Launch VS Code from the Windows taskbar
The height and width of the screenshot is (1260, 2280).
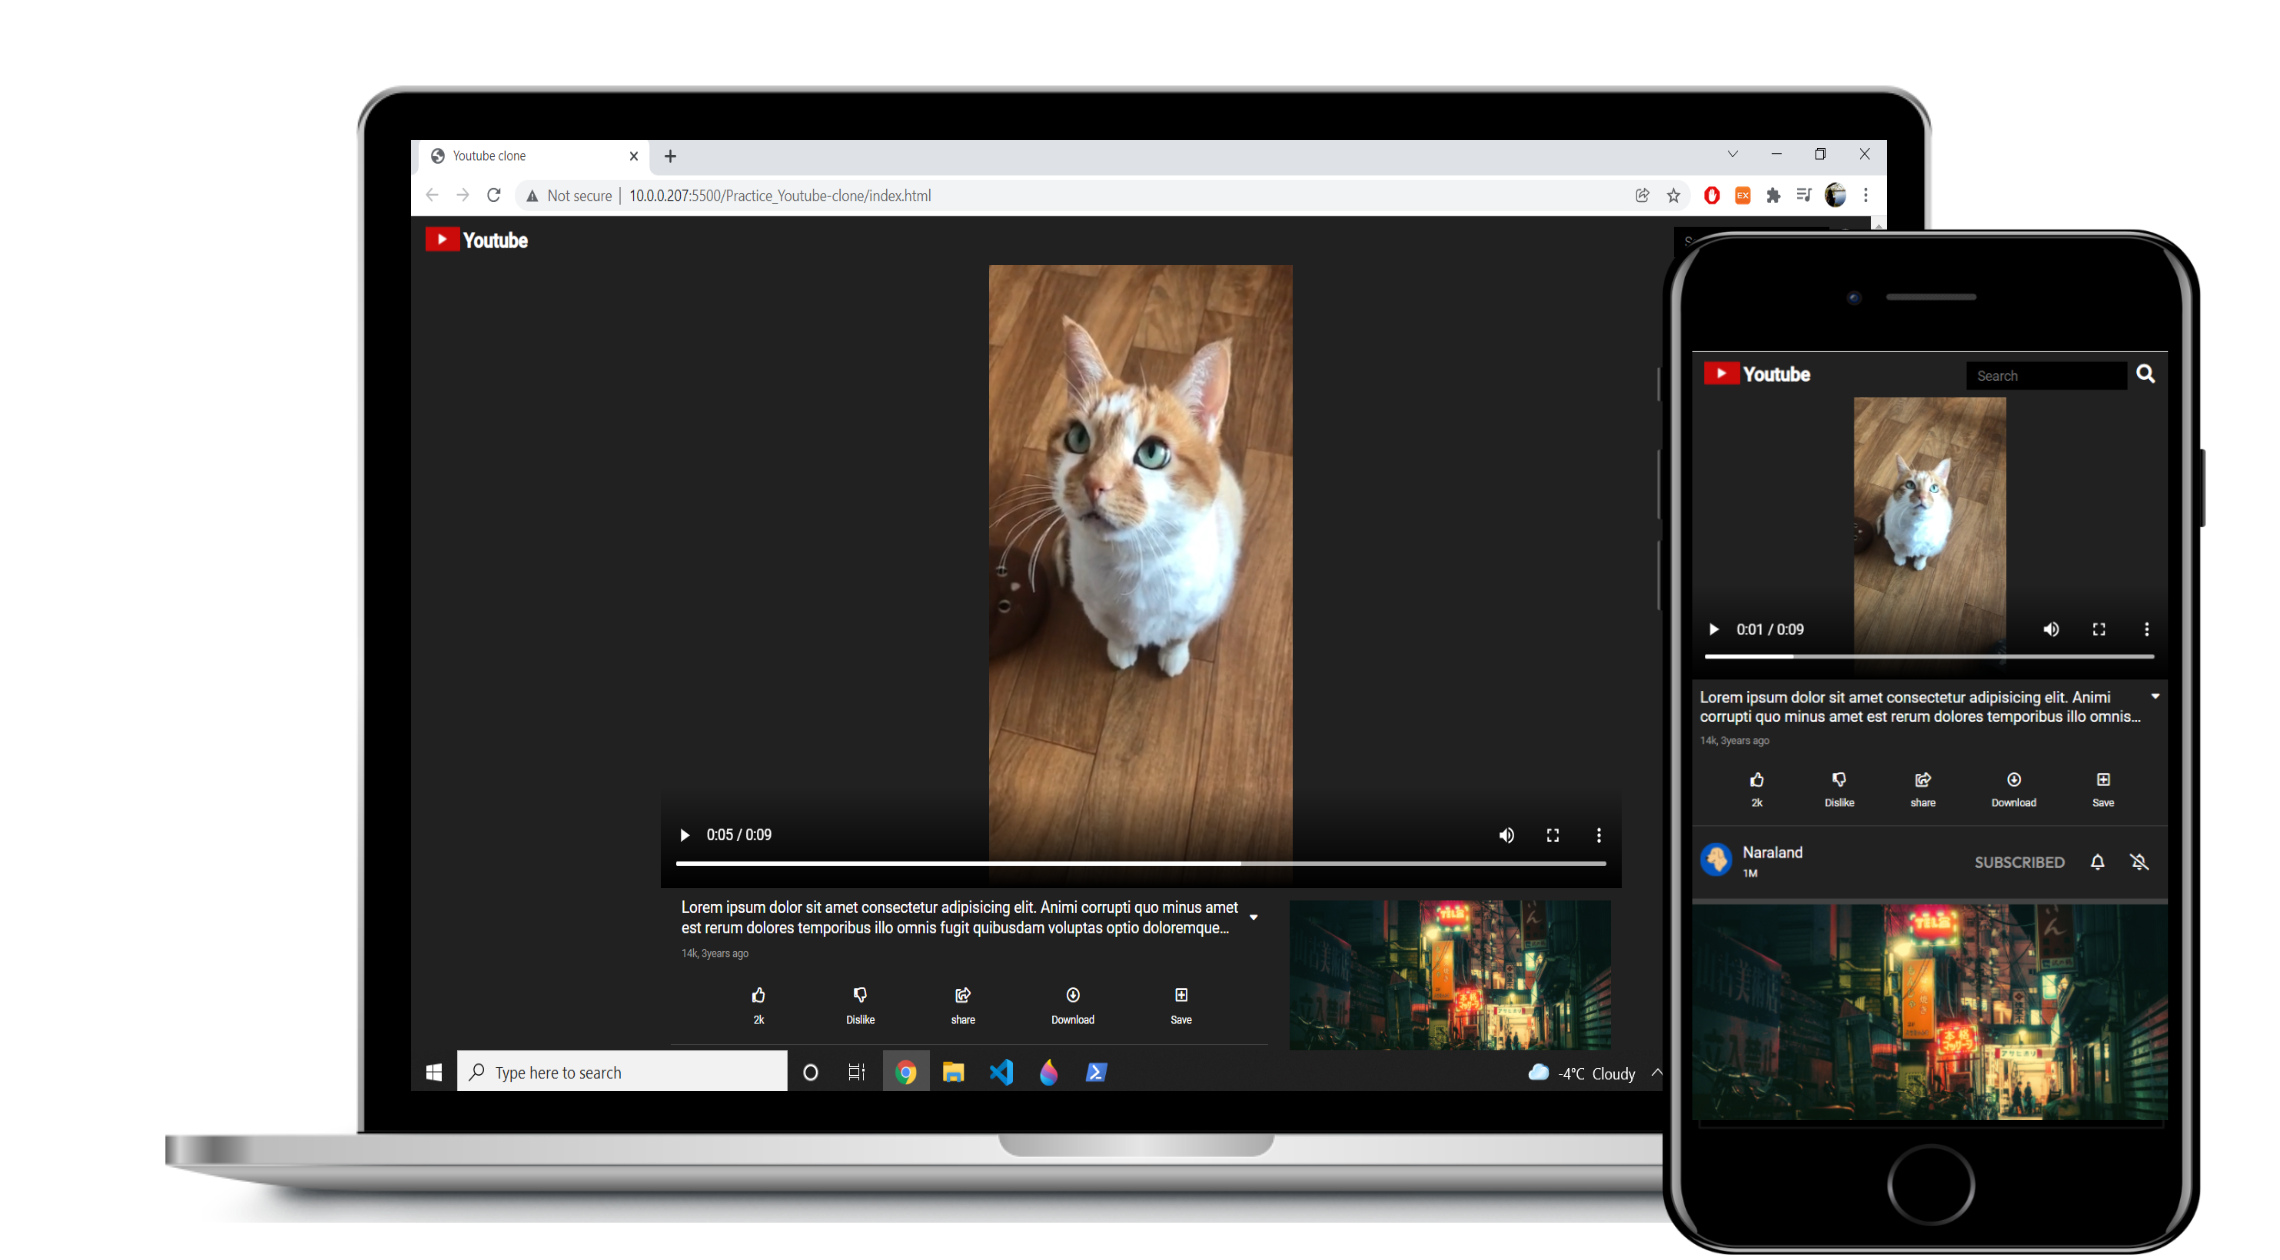coord(1001,1071)
